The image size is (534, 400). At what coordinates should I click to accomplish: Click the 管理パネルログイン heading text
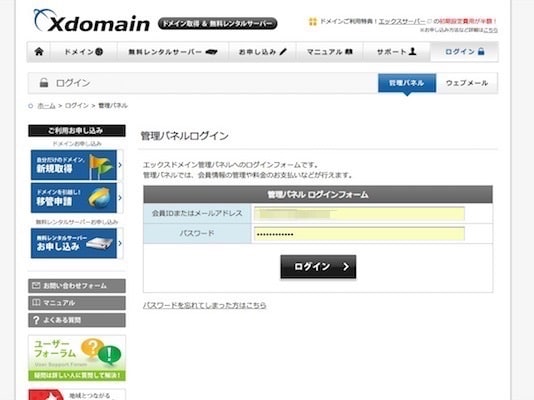point(185,136)
